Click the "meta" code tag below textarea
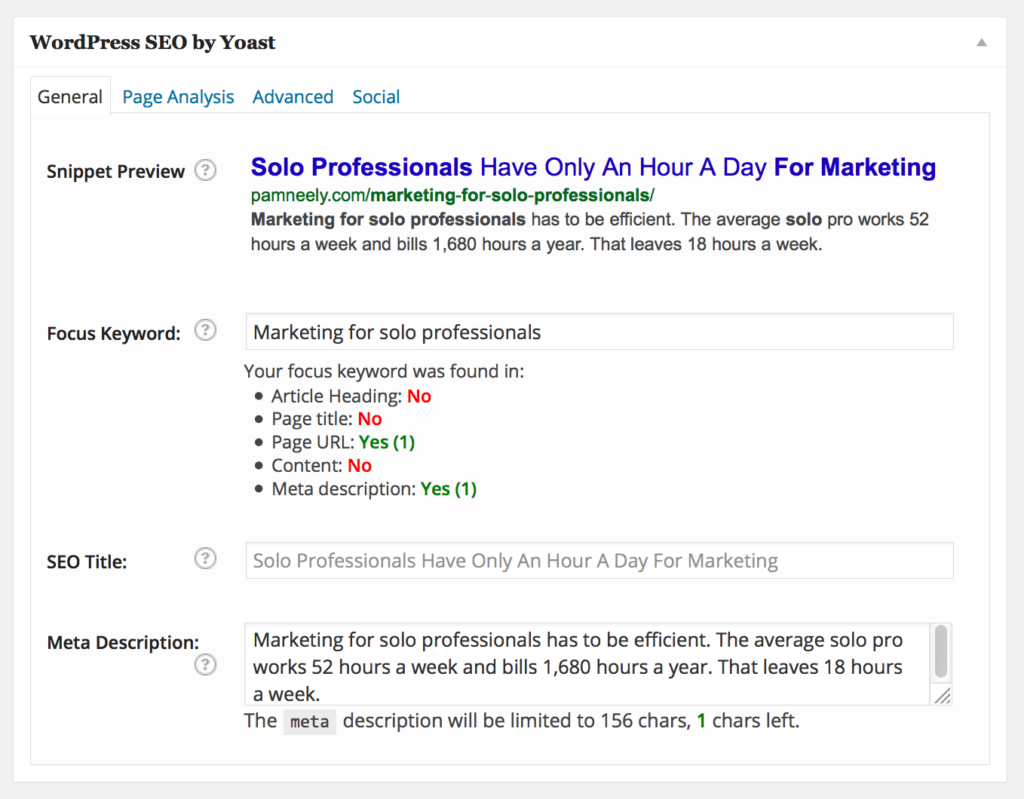1024x799 pixels. pos(310,721)
